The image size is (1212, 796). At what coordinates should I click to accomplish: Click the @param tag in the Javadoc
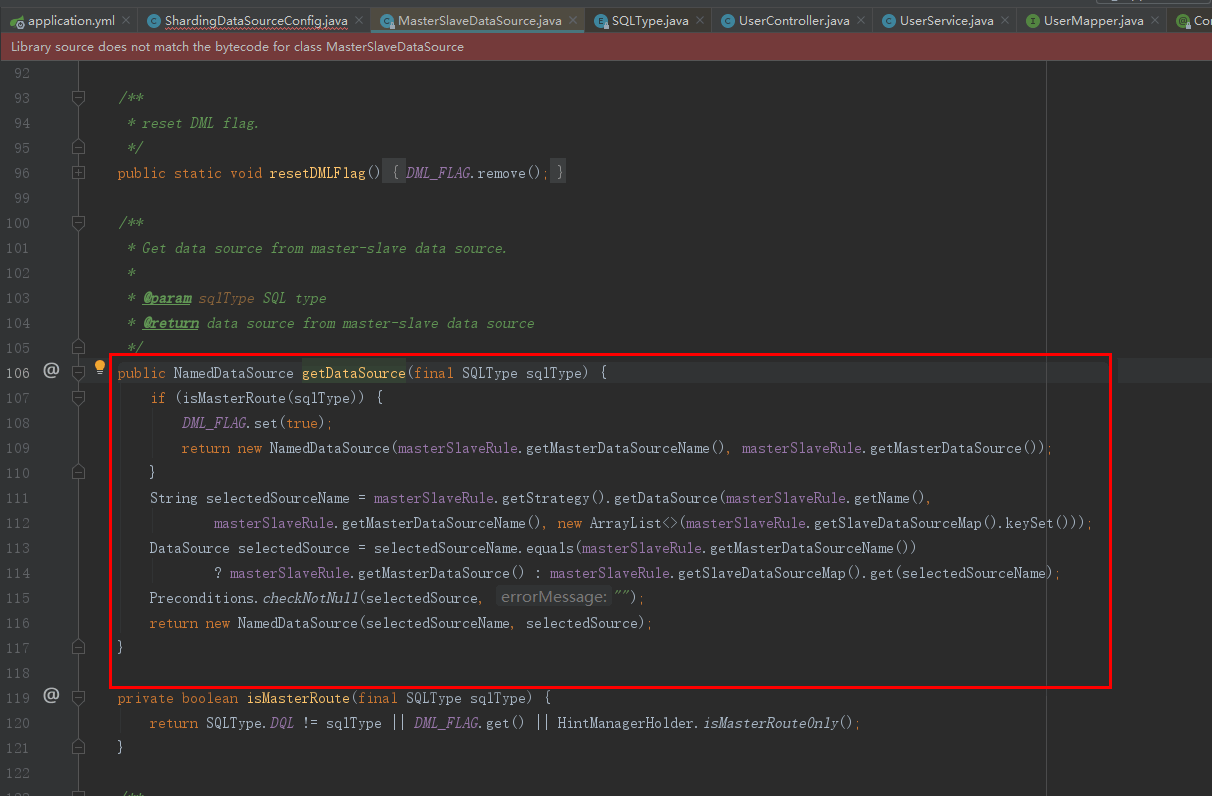(x=167, y=298)
